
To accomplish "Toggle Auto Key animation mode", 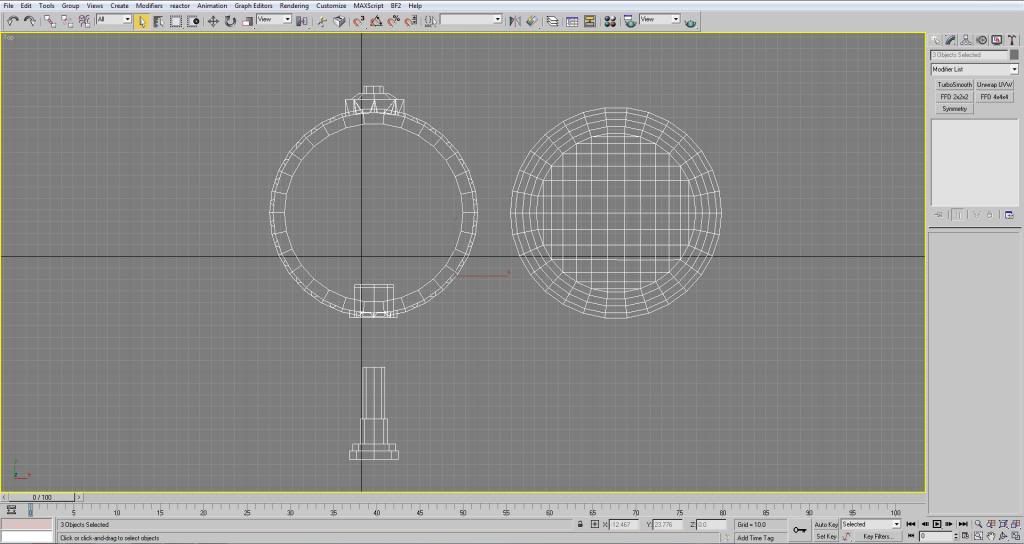I will pyautogui.click(x=826, y=524).
